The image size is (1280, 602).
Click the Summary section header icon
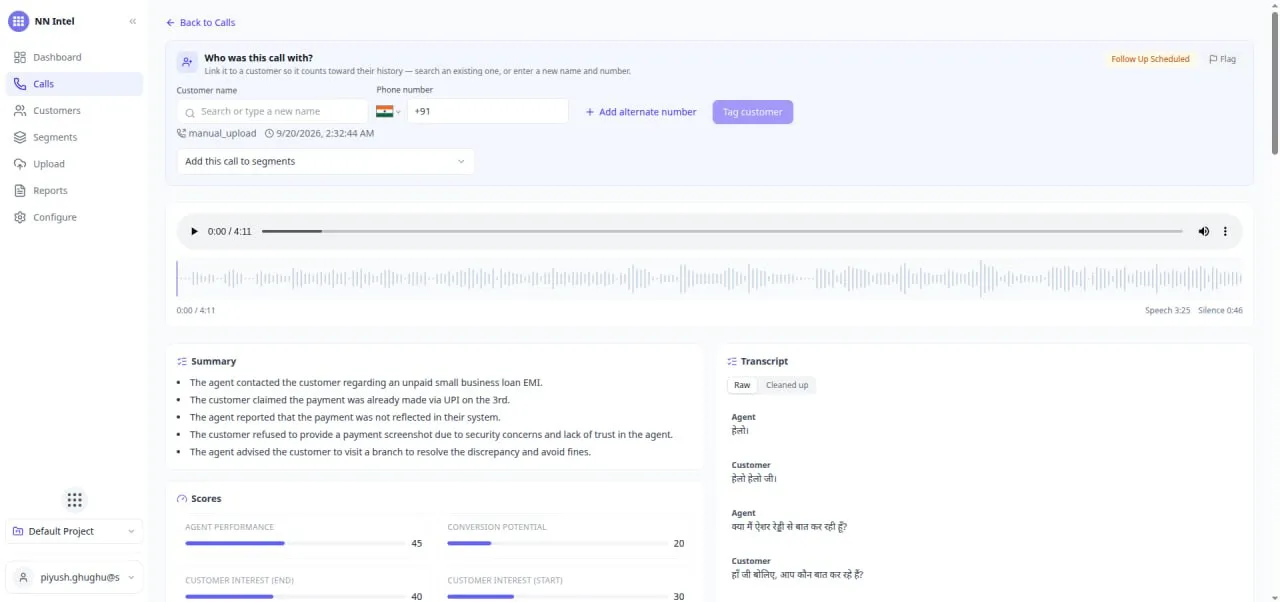182,361
